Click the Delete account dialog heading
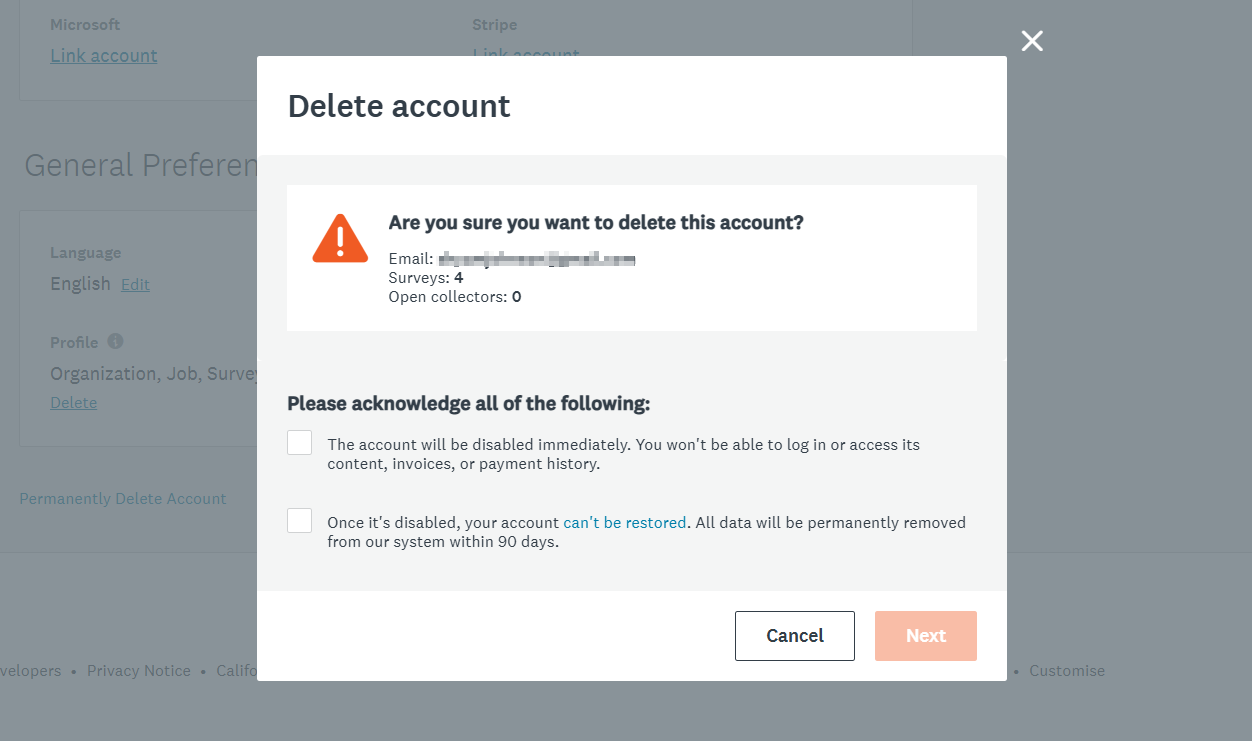Viewport: 1252px width, 741px height. [399, 106]
